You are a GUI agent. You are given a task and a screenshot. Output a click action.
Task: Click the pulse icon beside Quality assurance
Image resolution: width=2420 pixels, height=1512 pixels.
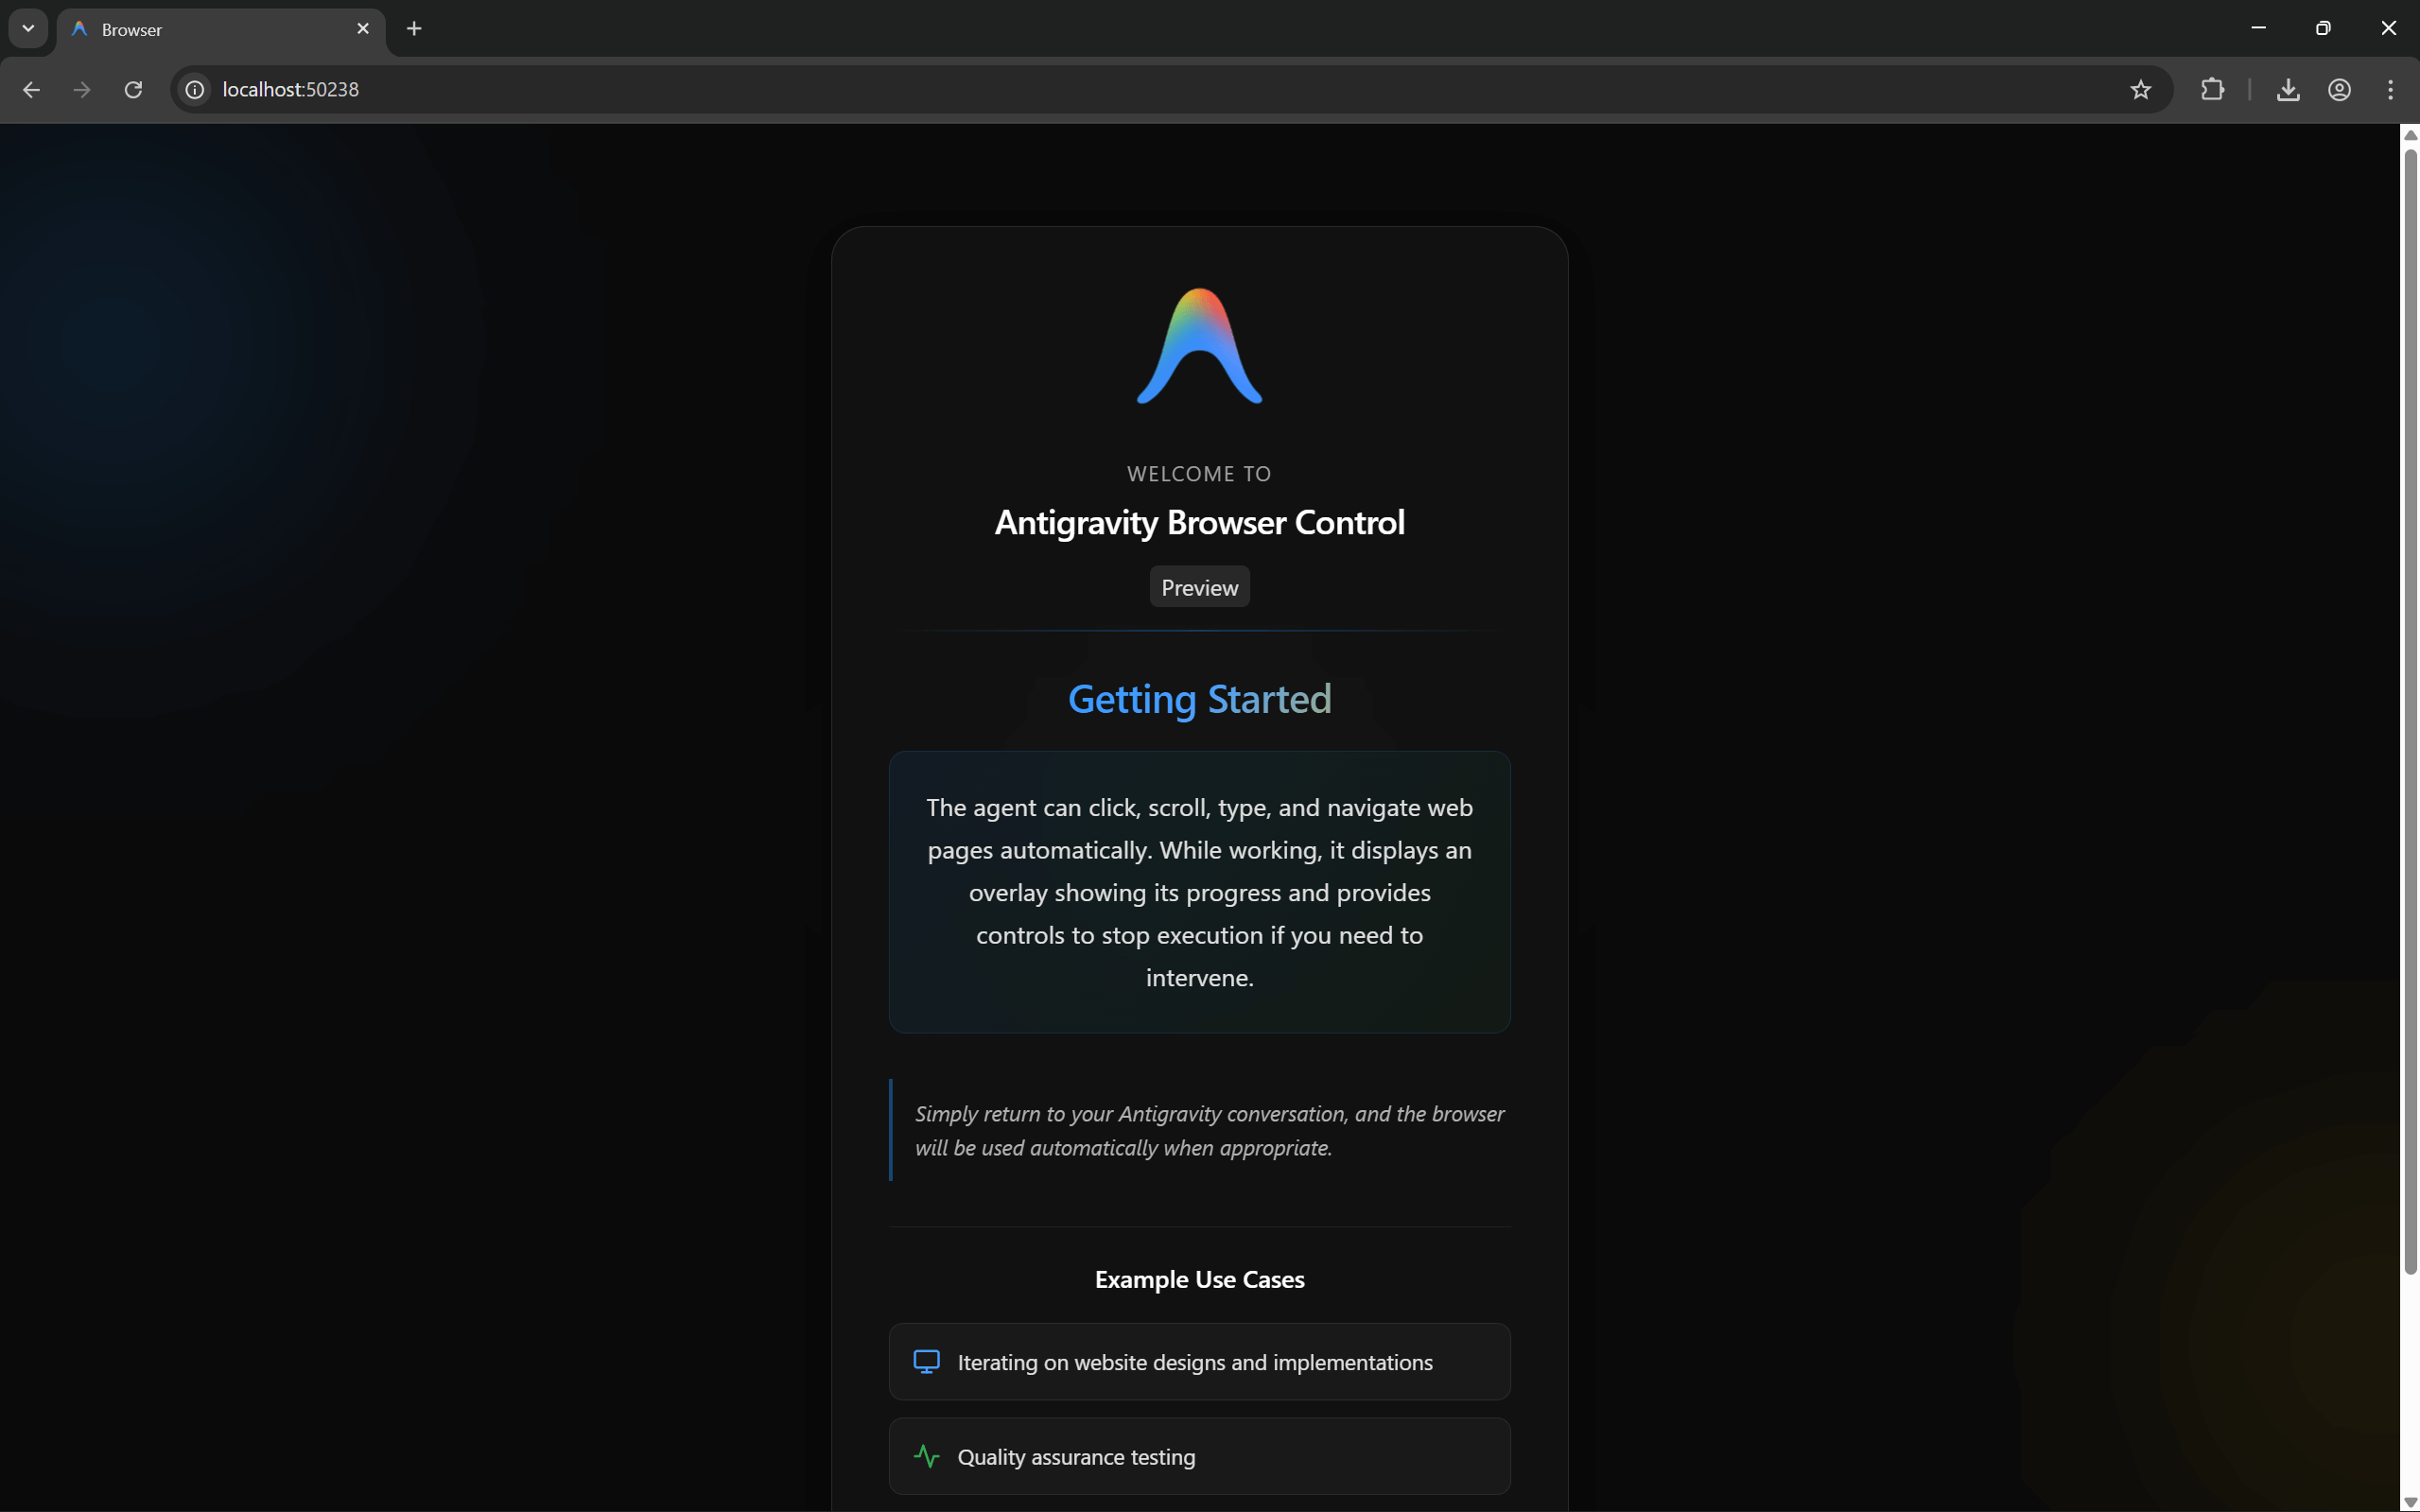pyautogui.click(x=926, y=1457)
